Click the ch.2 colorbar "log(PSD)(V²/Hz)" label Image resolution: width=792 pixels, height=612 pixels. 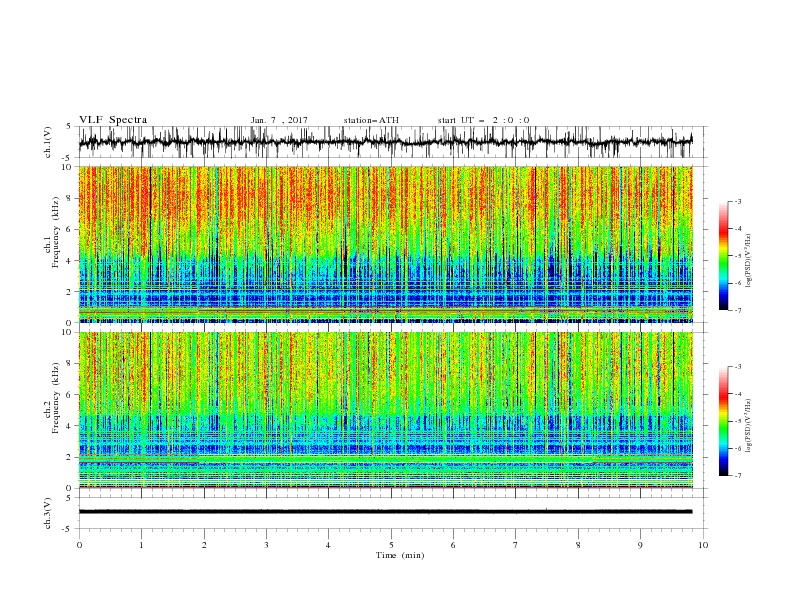(749, 425)
